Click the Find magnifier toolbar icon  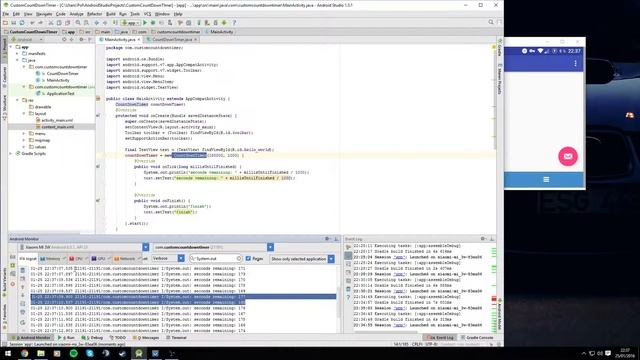[x=78, y=23]
